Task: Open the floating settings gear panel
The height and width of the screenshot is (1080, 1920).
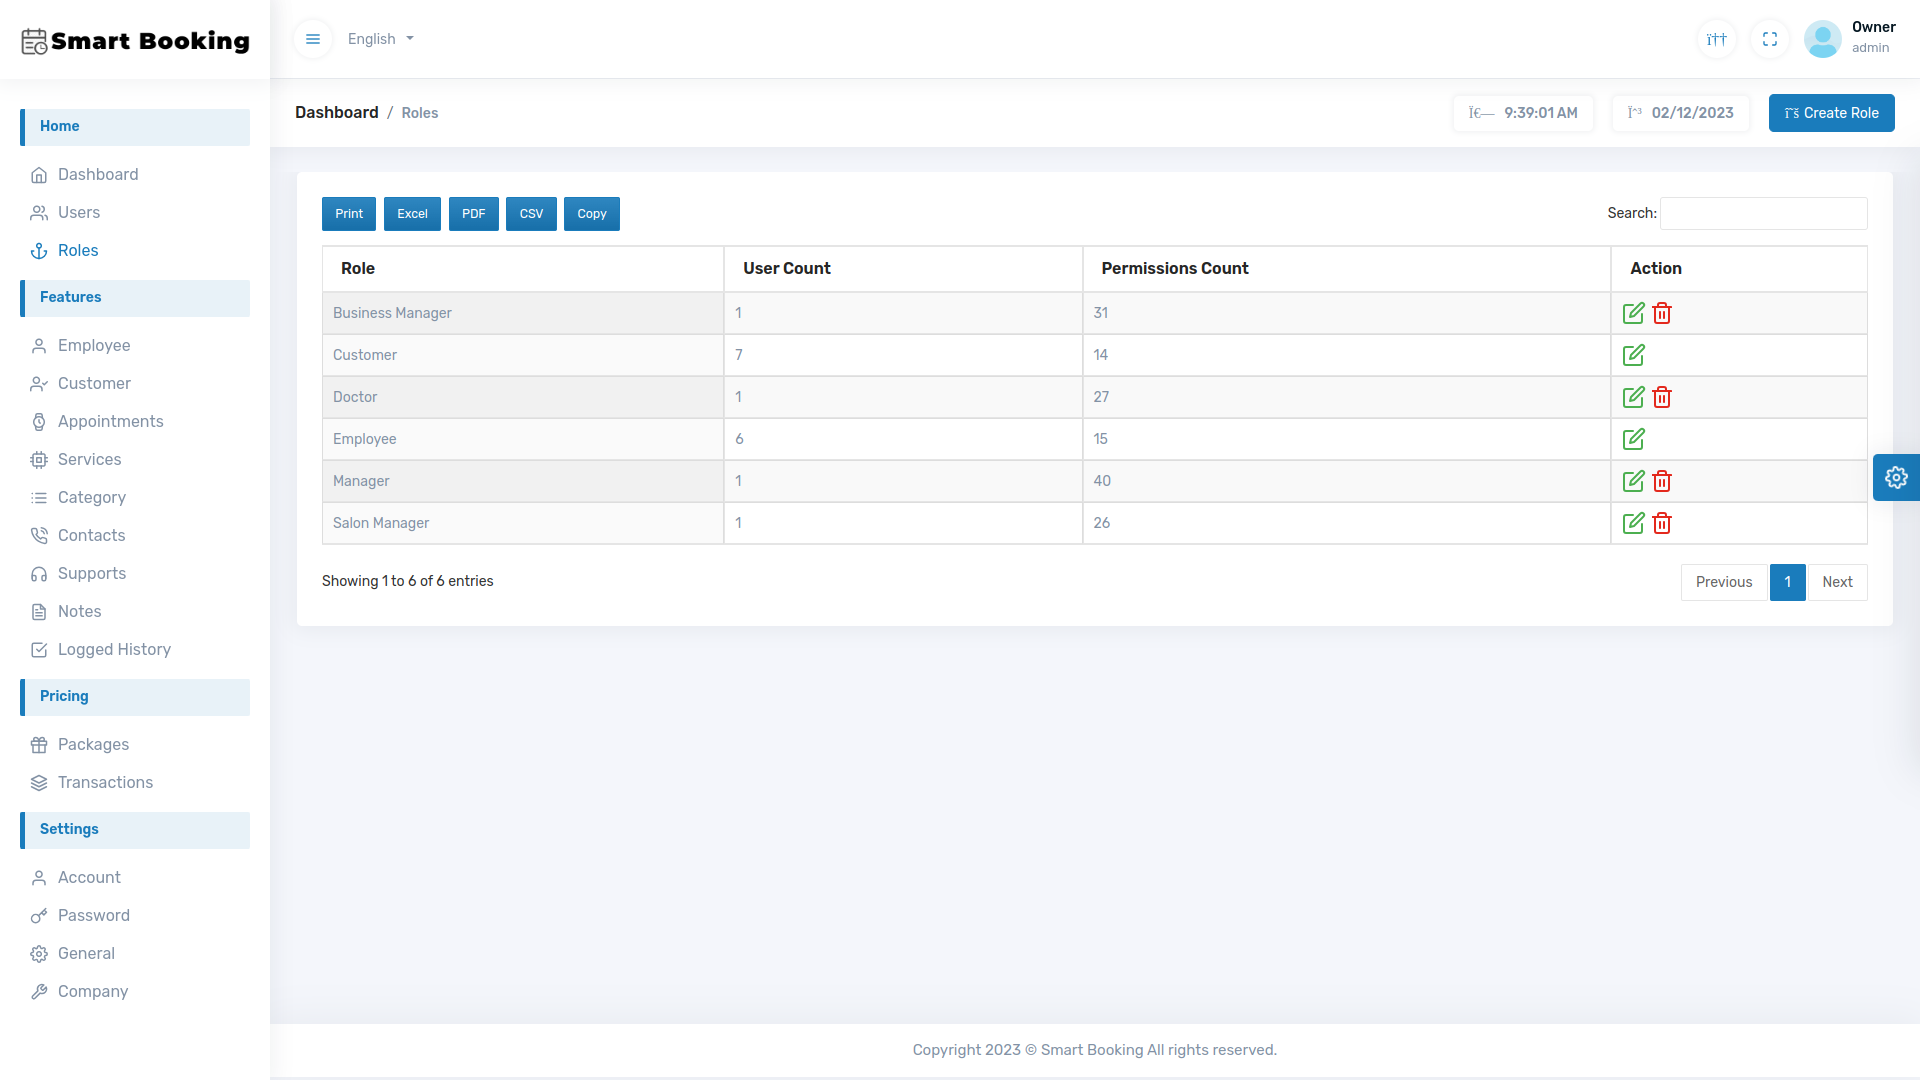Action: (1895, 478)
